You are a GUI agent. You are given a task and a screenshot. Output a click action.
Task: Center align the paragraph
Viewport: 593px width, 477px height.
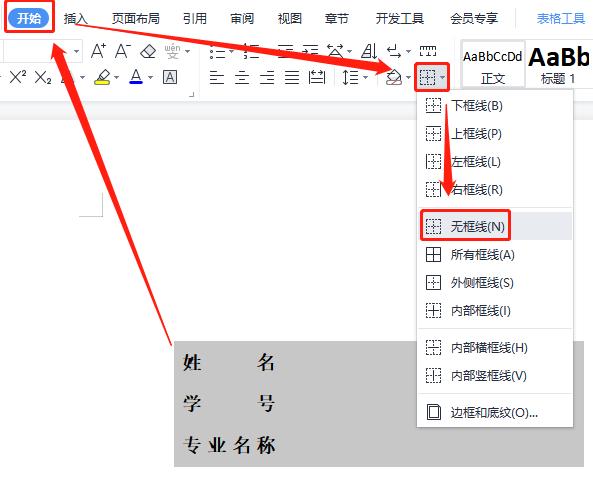tap(242, 78)
